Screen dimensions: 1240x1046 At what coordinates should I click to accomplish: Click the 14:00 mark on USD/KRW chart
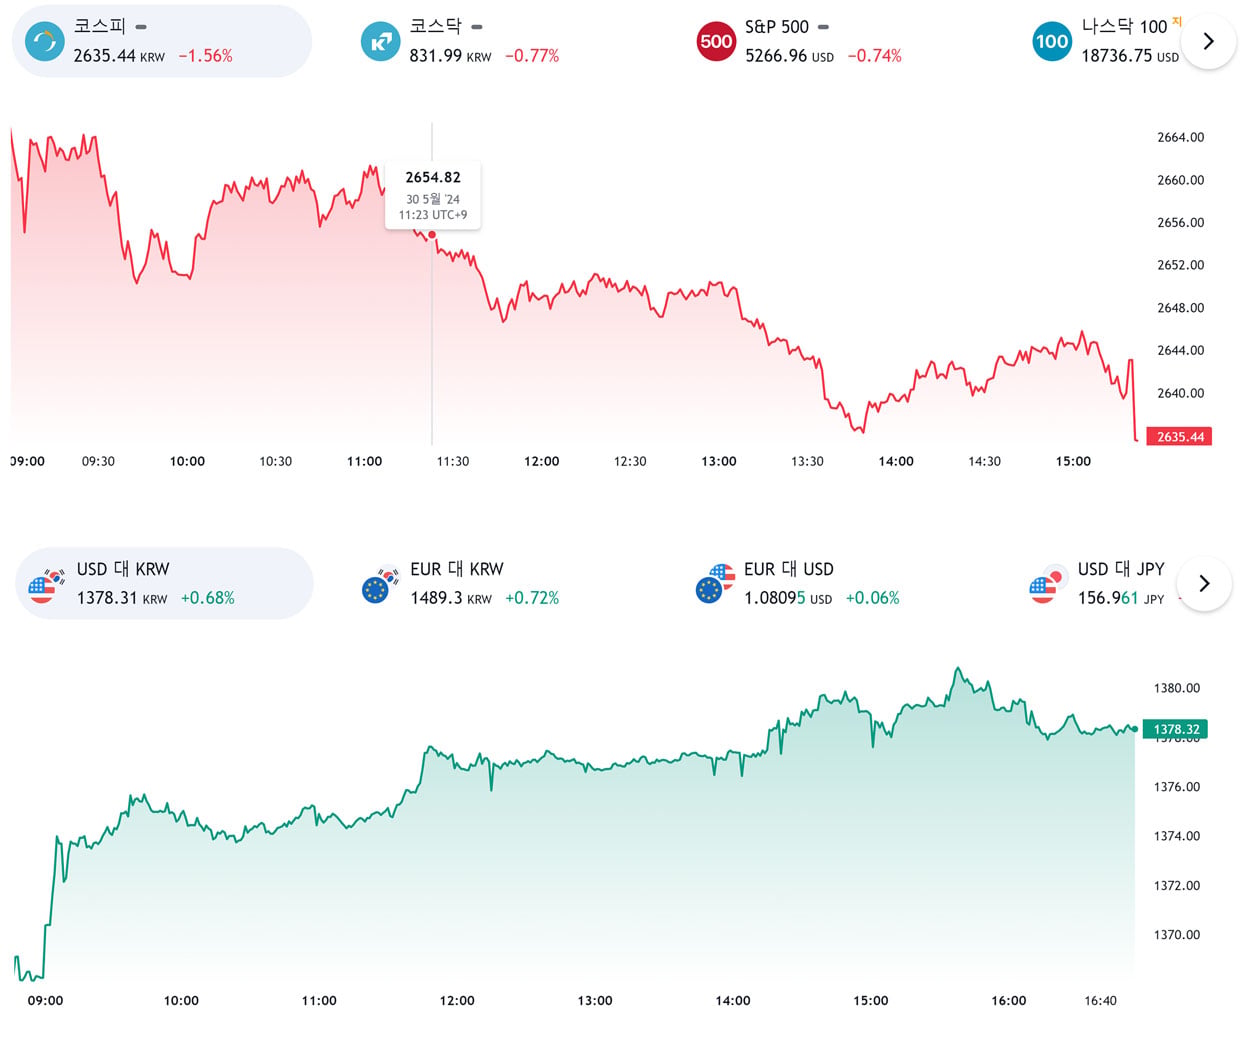(733, 1000)
